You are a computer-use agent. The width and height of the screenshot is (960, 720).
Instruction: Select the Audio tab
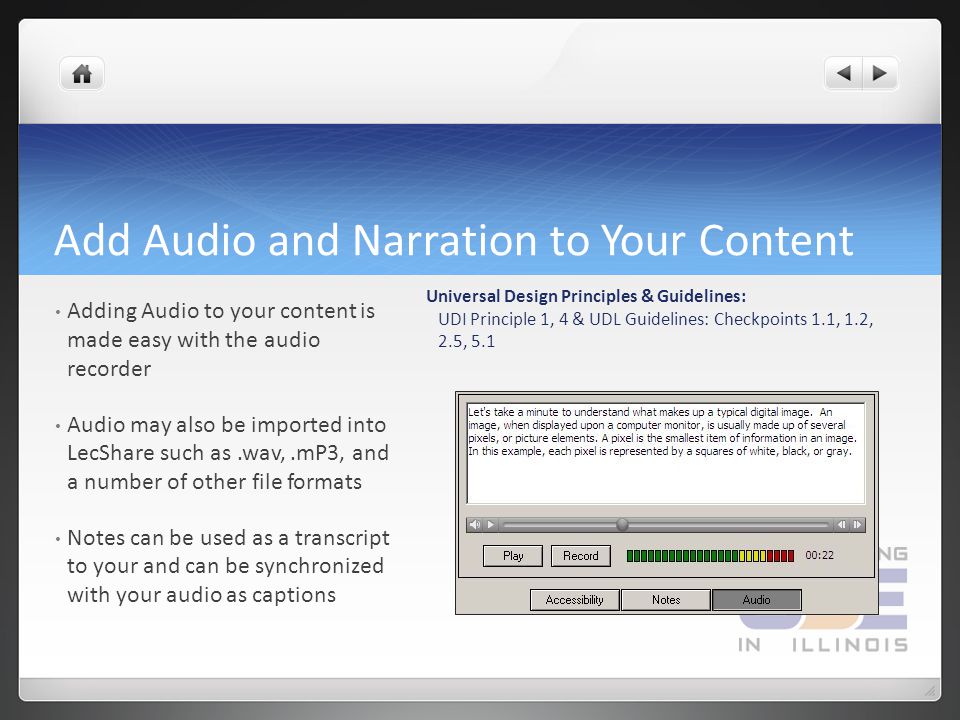[x=757, y=600]
